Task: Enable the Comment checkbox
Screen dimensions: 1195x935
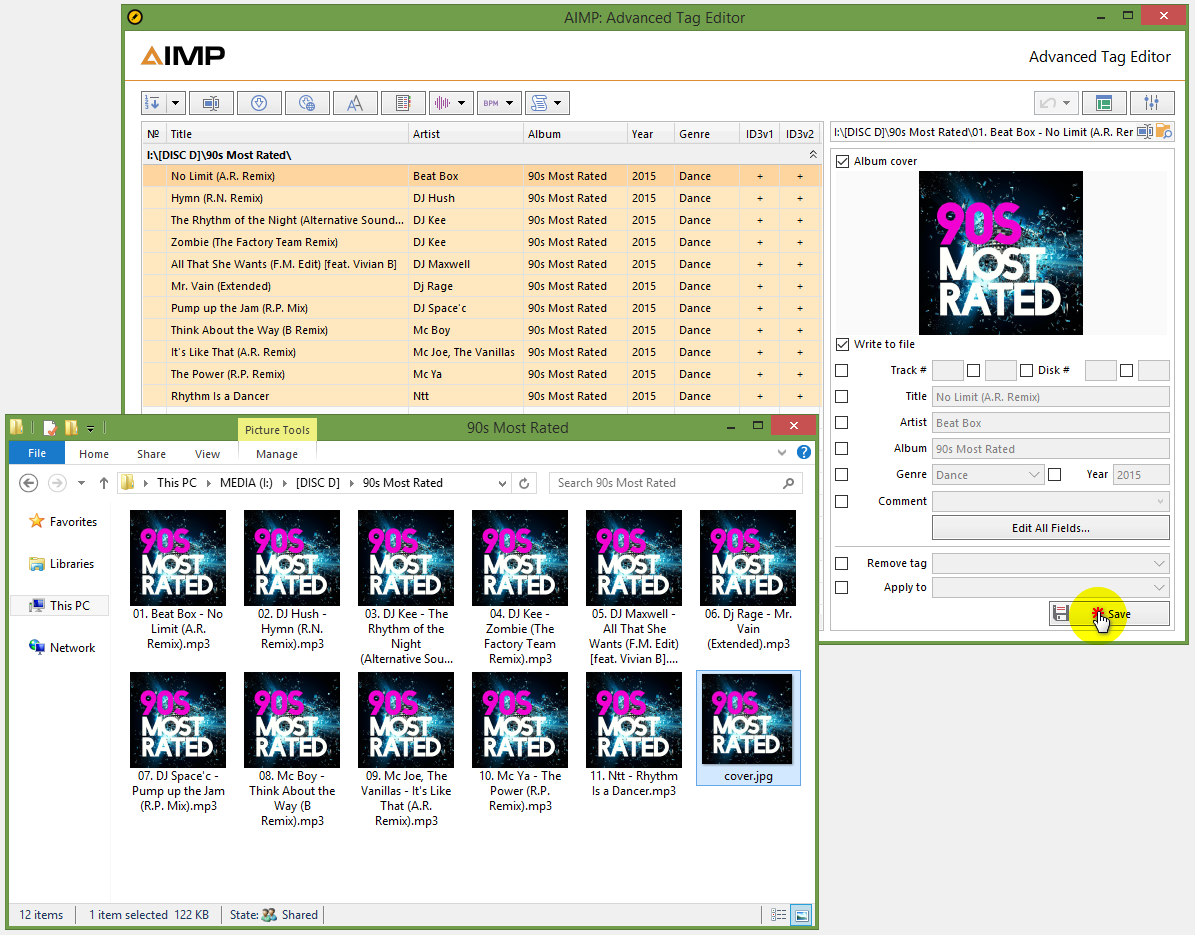Action: 841,501
